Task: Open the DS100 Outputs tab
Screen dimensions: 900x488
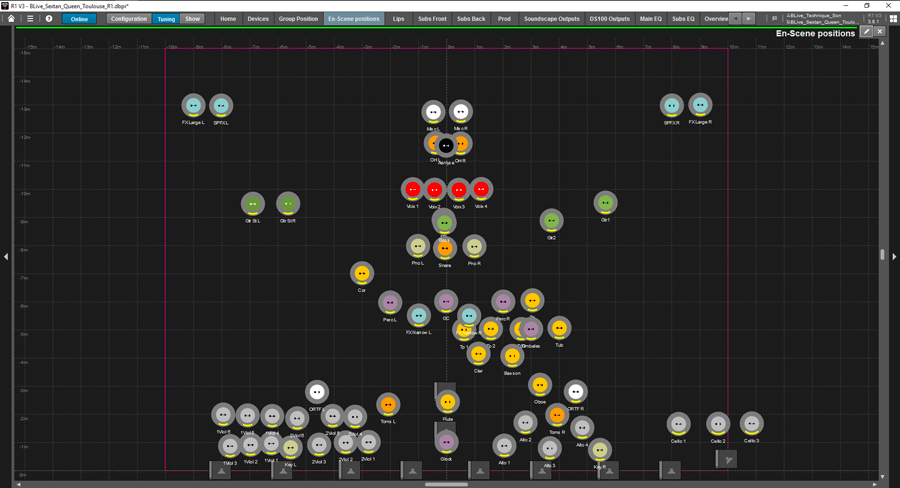Action: [610, 19]
